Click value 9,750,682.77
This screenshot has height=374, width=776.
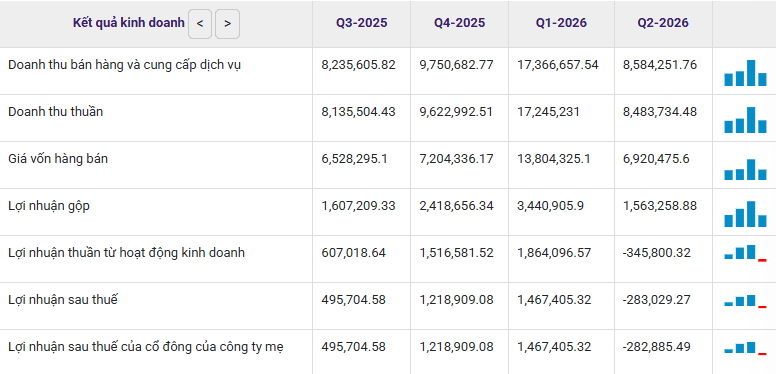coord(456,65)
